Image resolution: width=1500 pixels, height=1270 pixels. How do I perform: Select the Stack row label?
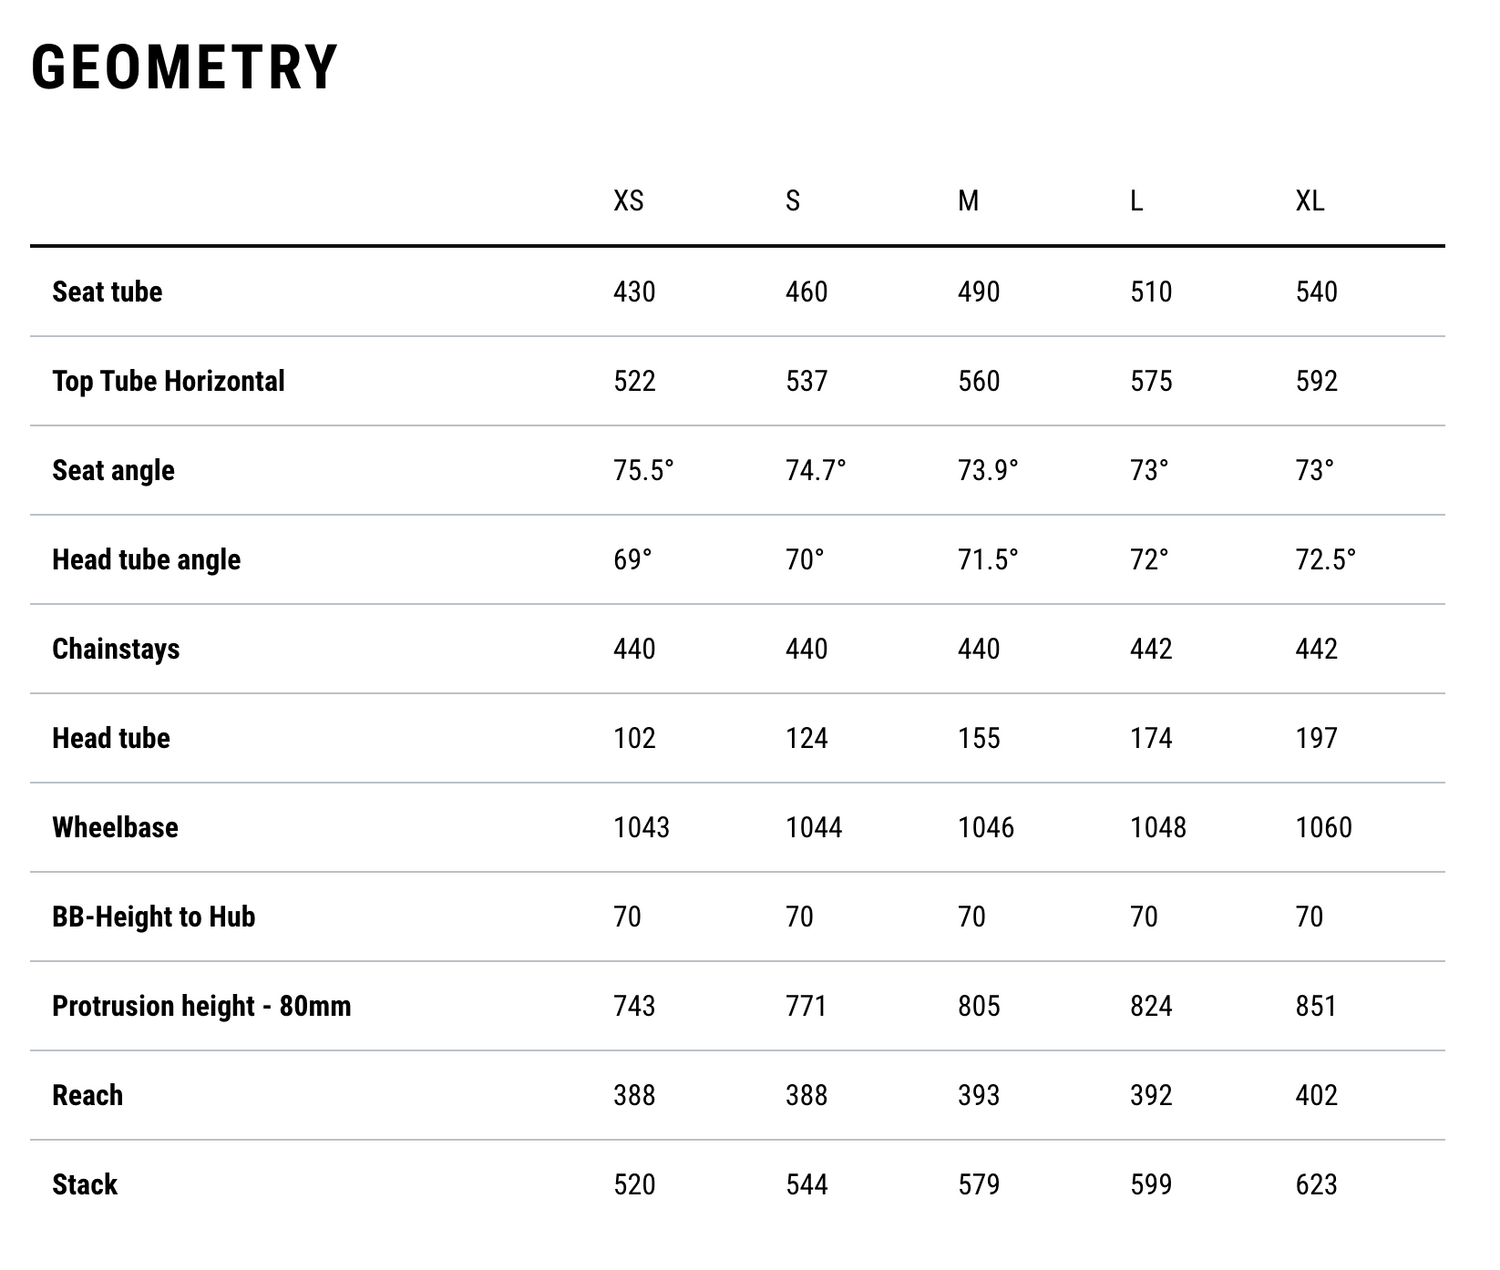[85, 1185]
